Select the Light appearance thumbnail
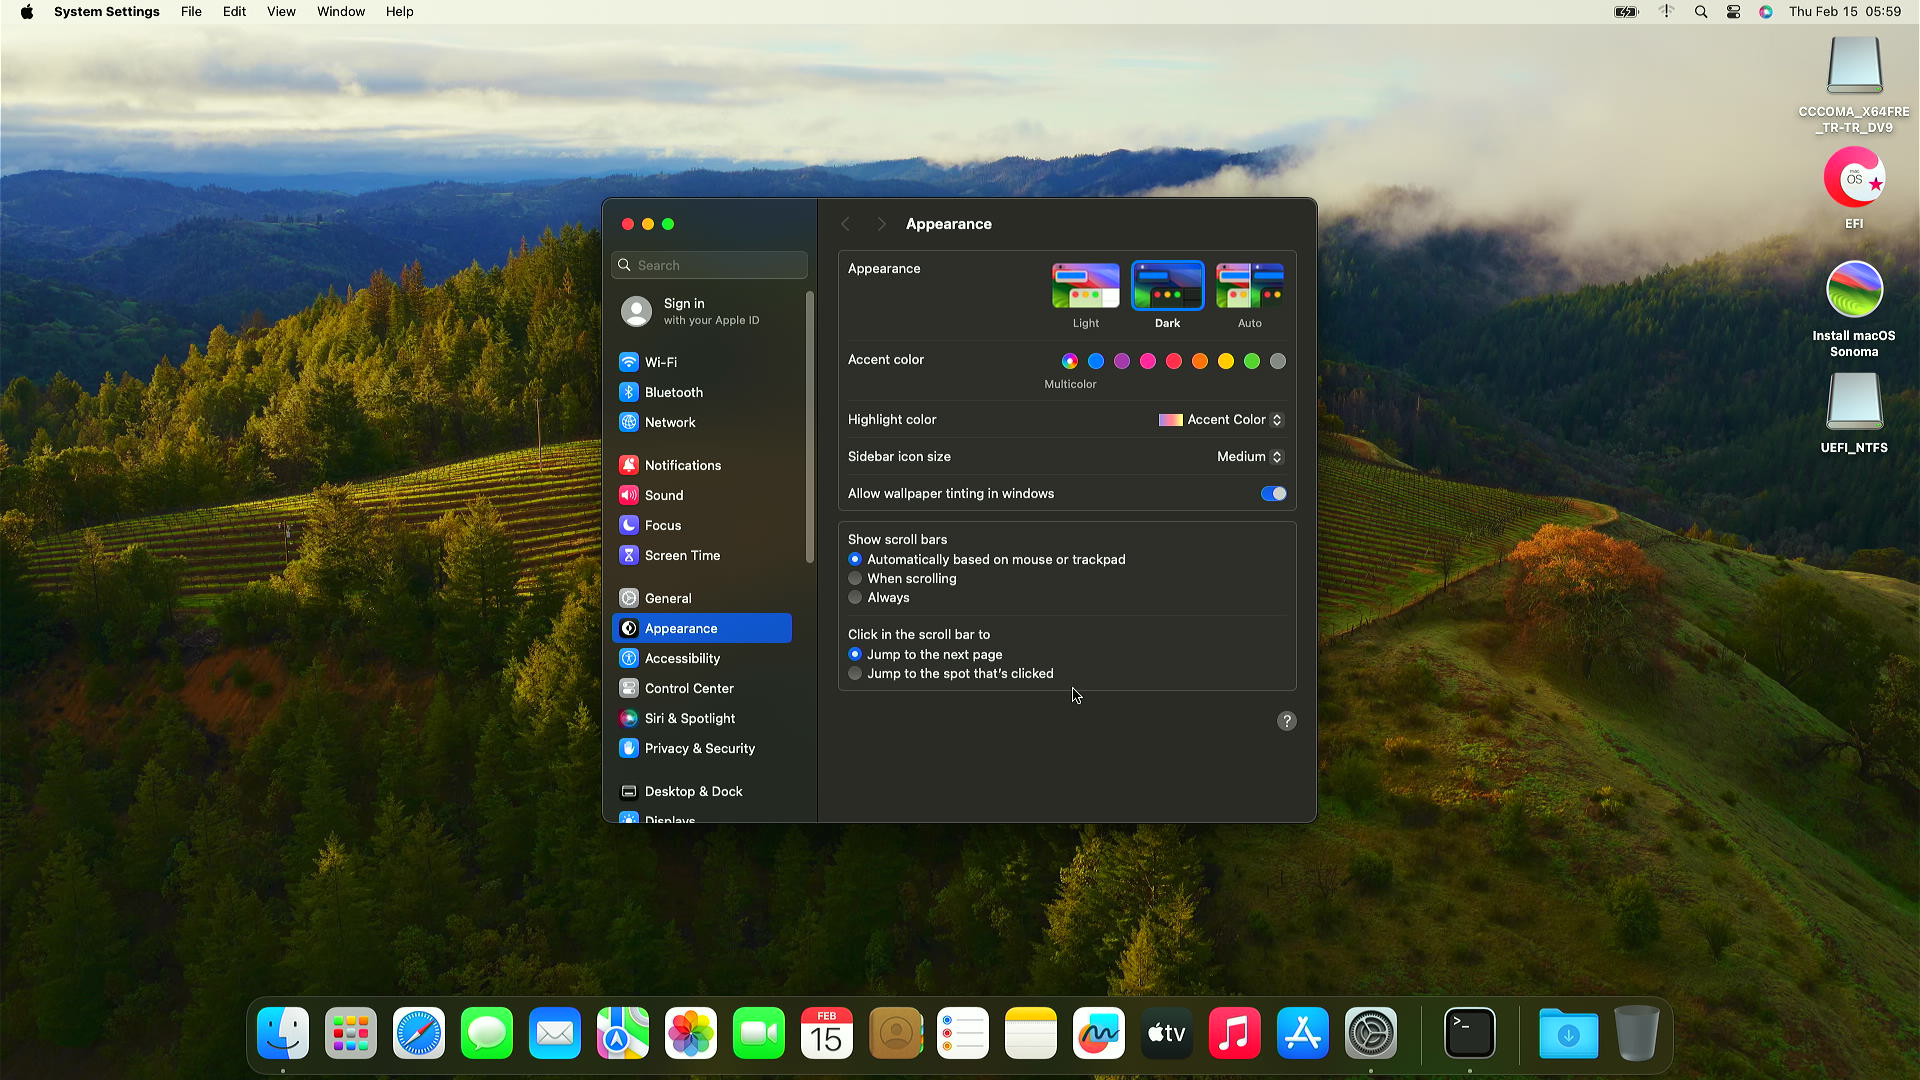The height and width of the screenshot is (1080, 1920). point(1085,287)
